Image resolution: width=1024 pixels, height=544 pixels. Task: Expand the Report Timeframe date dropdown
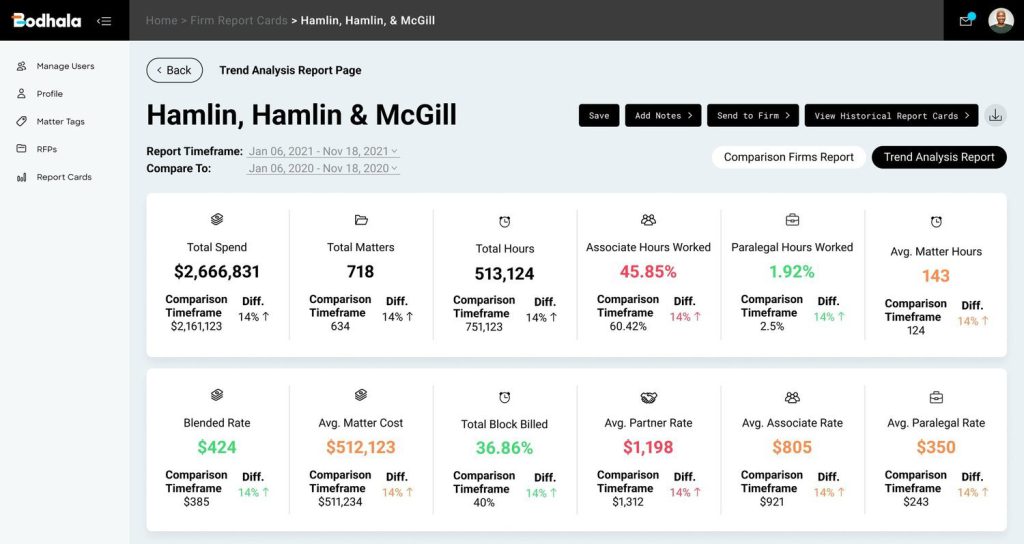click(x=323, y=152)
